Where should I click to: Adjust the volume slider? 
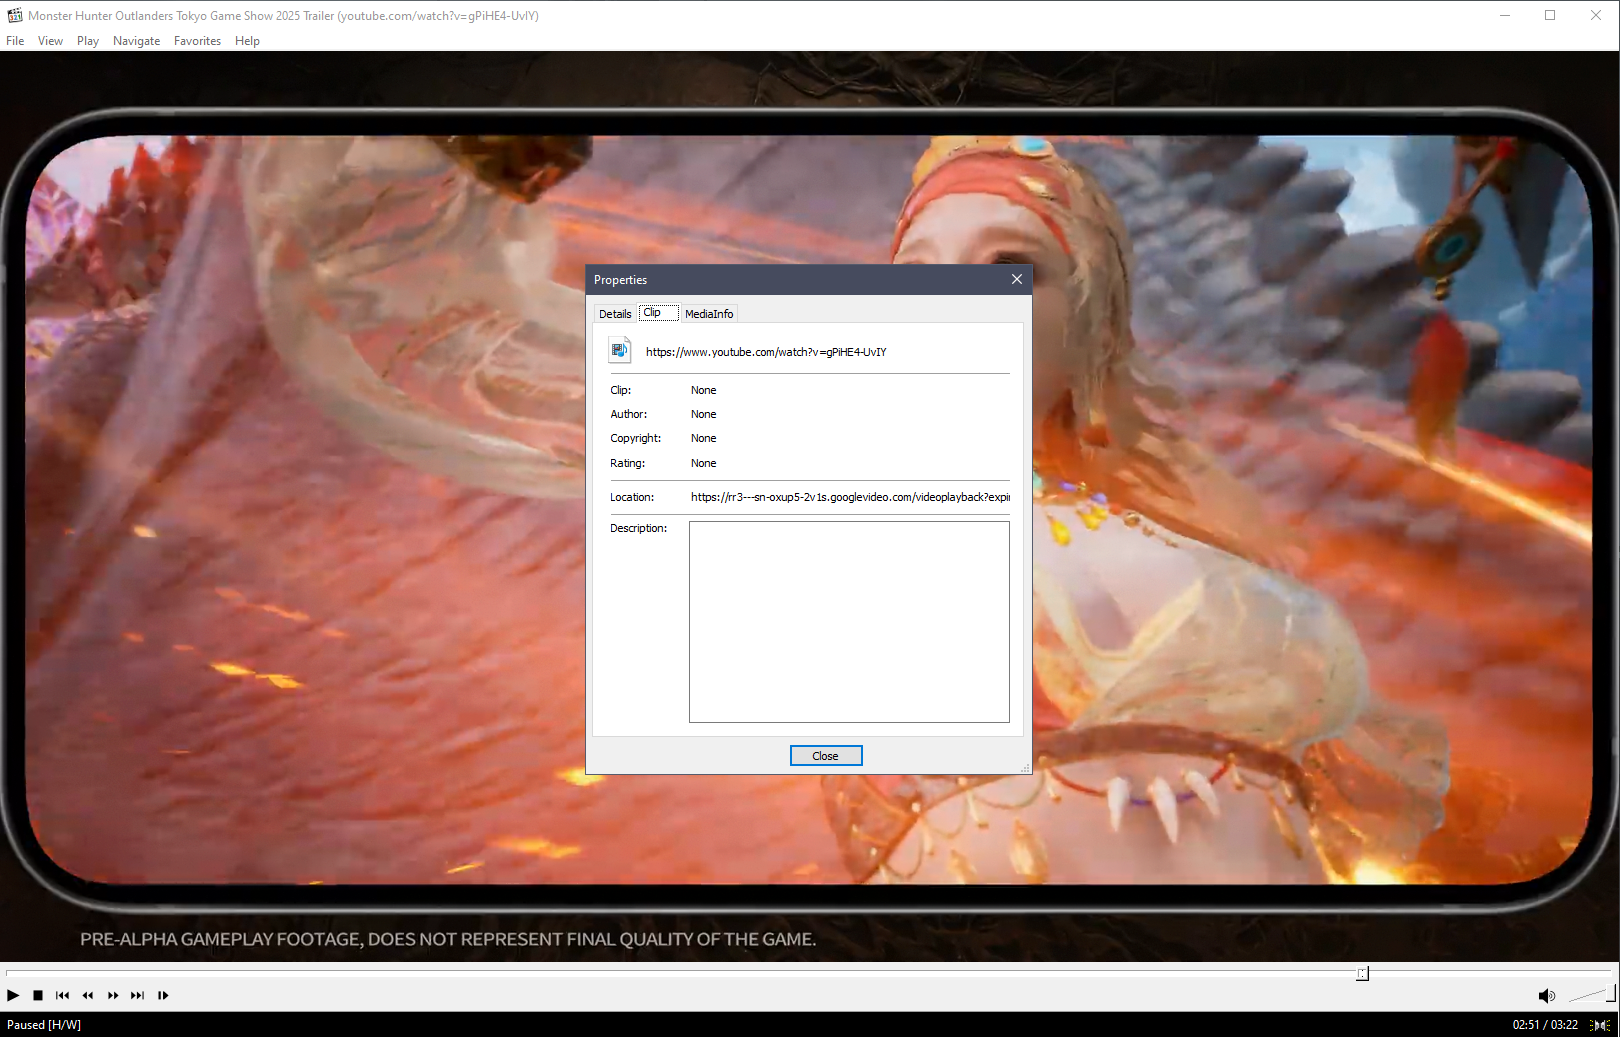(x=1591, y=994)
